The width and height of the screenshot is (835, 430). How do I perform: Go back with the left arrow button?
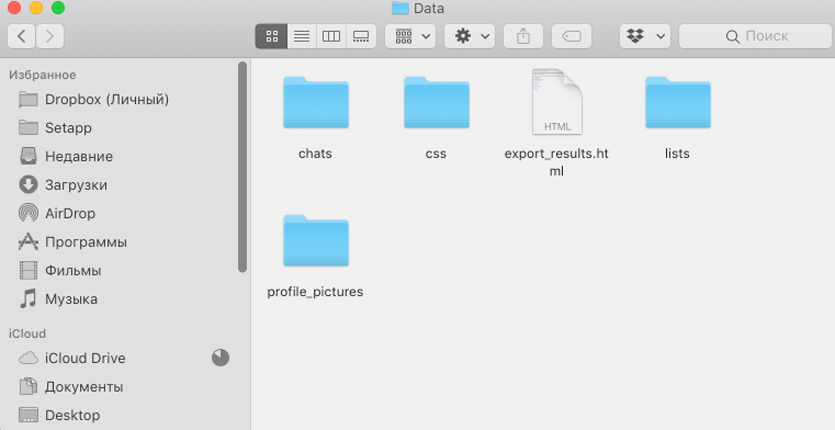21,36
